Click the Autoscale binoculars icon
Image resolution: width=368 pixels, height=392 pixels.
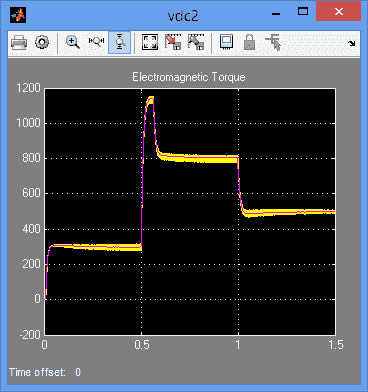pos(150,42)
